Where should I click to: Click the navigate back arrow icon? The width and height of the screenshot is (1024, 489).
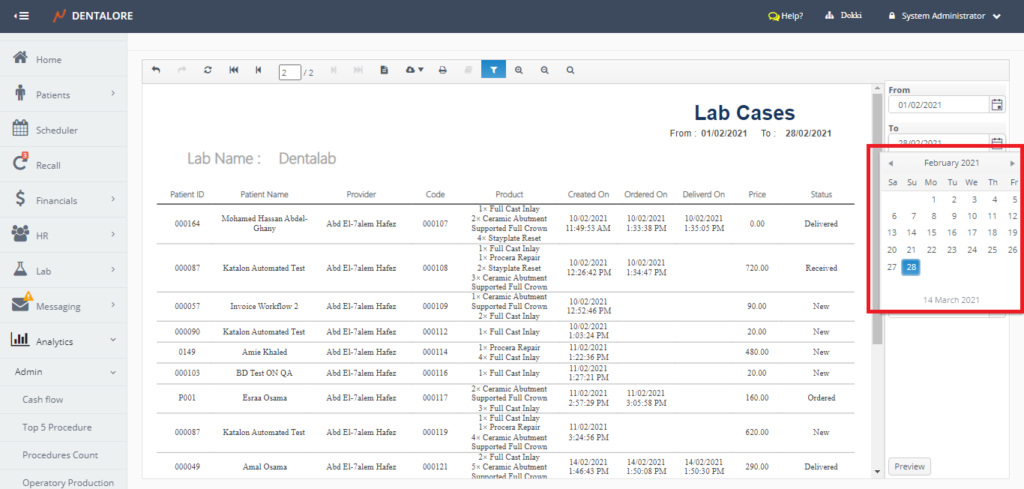[156, 70]
